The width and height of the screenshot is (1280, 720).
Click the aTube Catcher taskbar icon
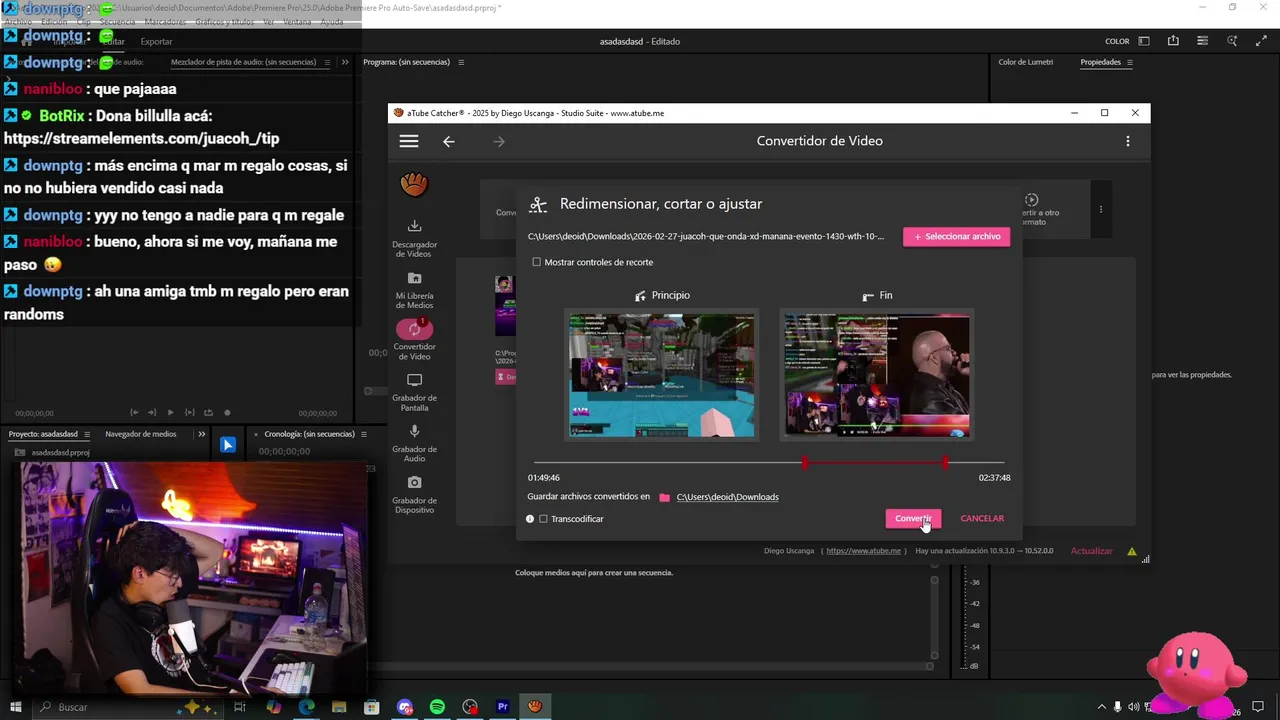click(535, 707)
